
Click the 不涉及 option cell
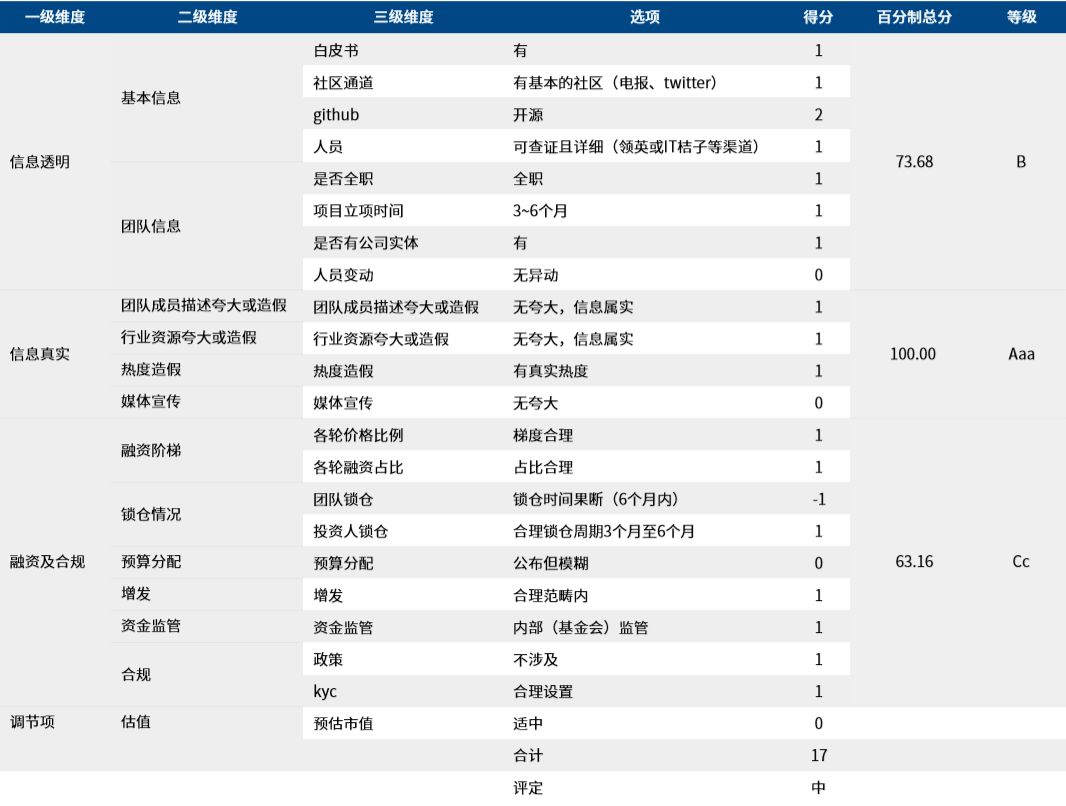click(x=536, y=660)
